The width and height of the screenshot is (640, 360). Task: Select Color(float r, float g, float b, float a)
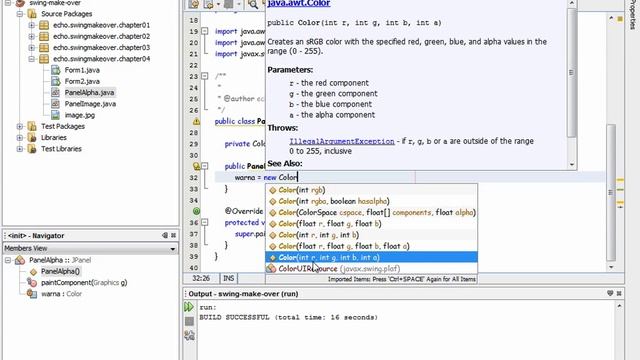click(x=371, y=246)
